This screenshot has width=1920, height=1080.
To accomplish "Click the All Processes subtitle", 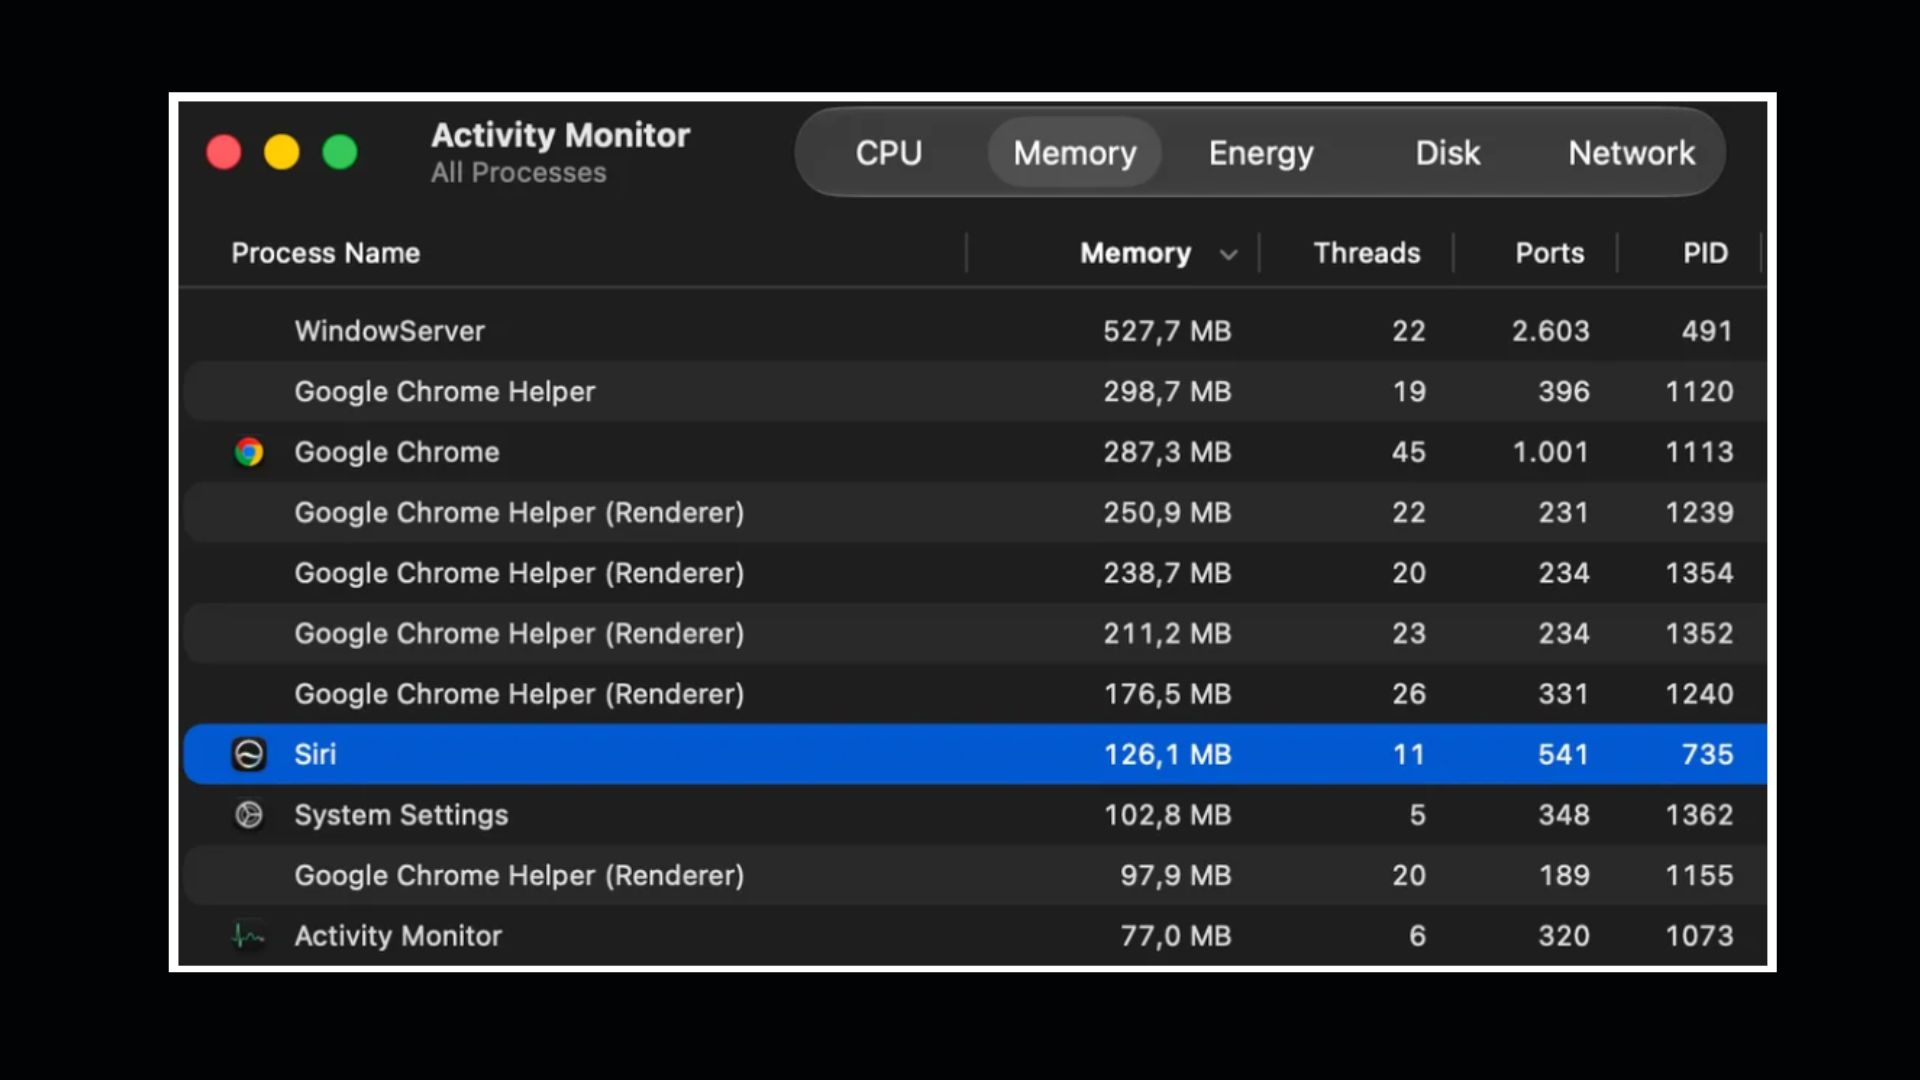I will 518,173.
